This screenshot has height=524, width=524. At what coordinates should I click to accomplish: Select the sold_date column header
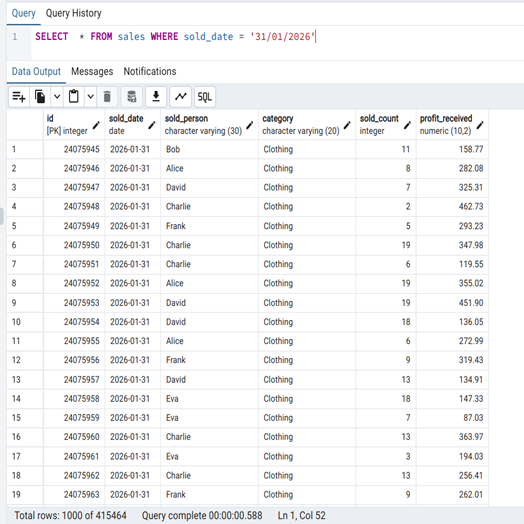(x=133, y=125)
